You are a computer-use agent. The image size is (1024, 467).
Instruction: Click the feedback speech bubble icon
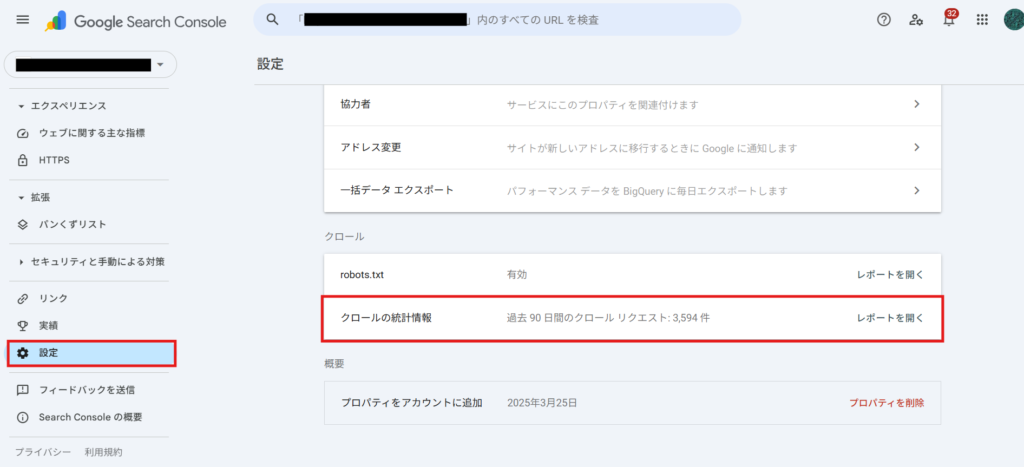(x=23, y=390)
